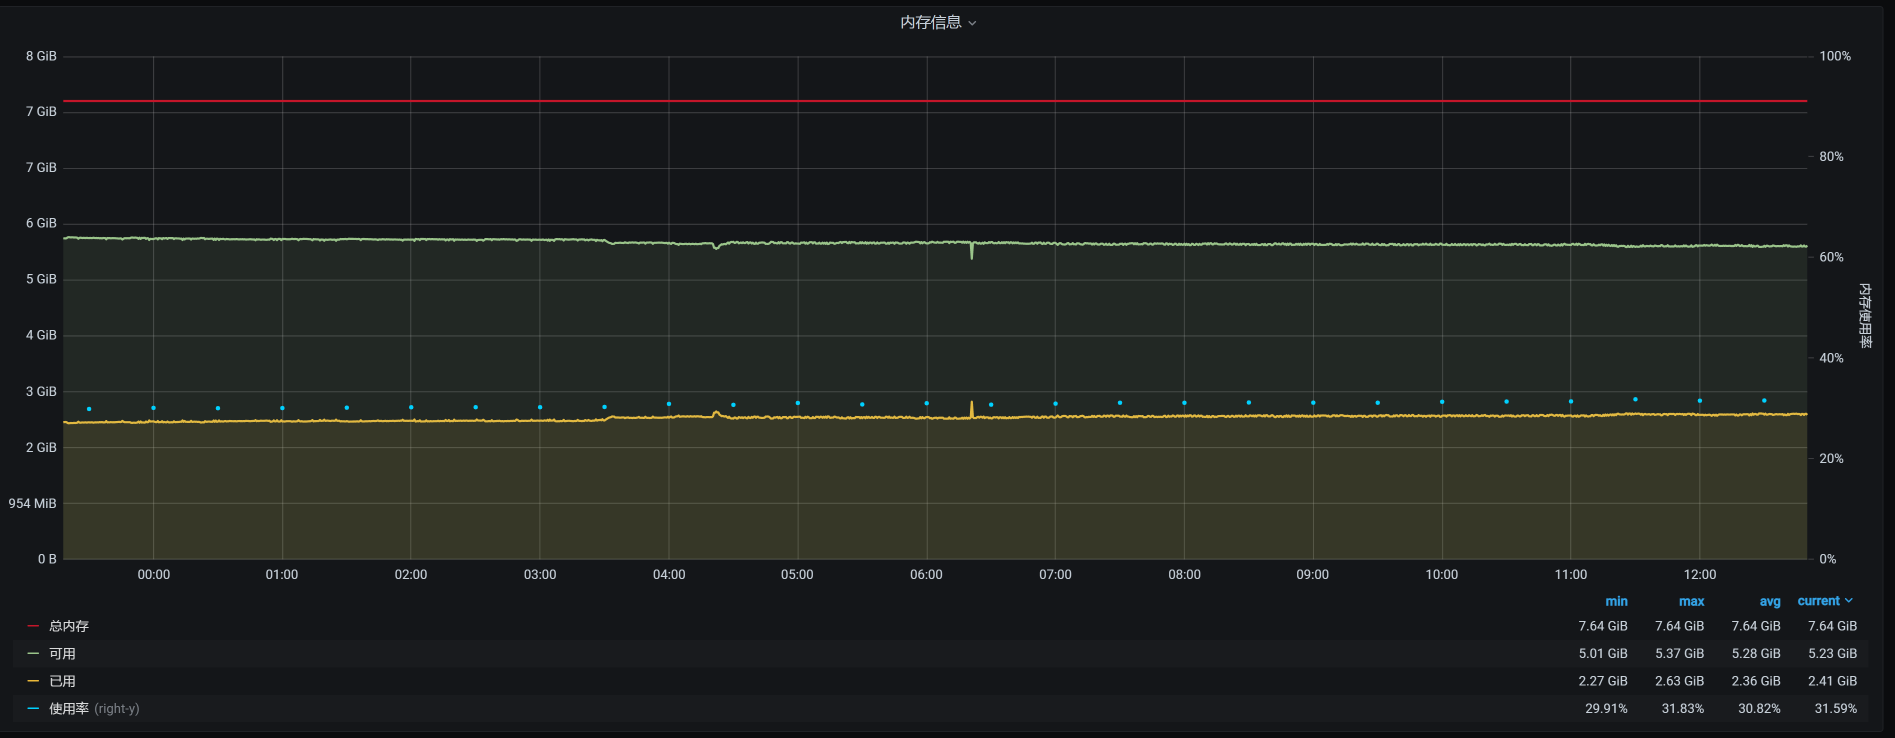Click the green downward dip after 06:00
Viewport: 1895px width, 738px height.
[x=971, y=254]
